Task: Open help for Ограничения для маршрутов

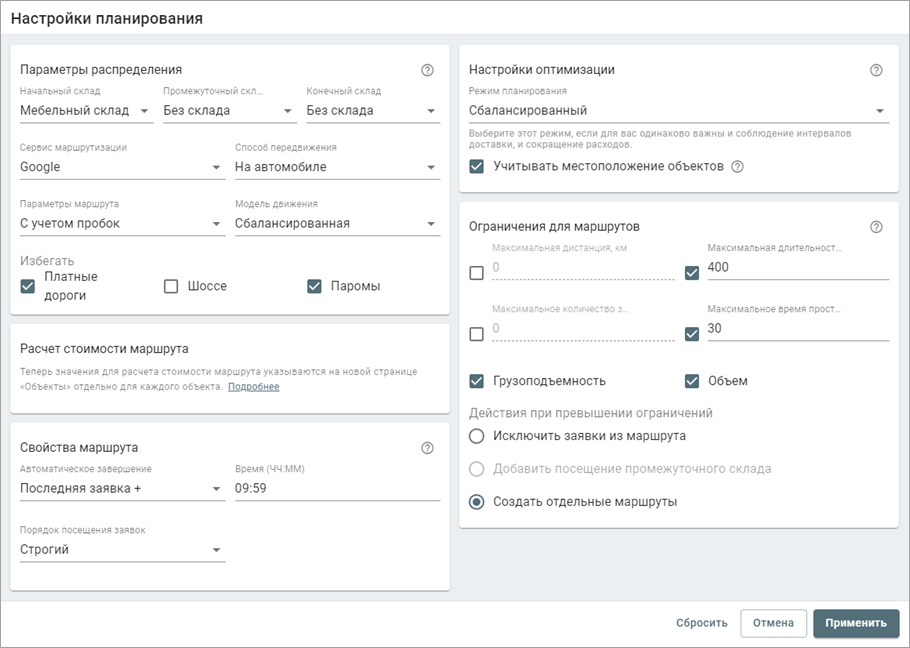Action: click(877, 226)
